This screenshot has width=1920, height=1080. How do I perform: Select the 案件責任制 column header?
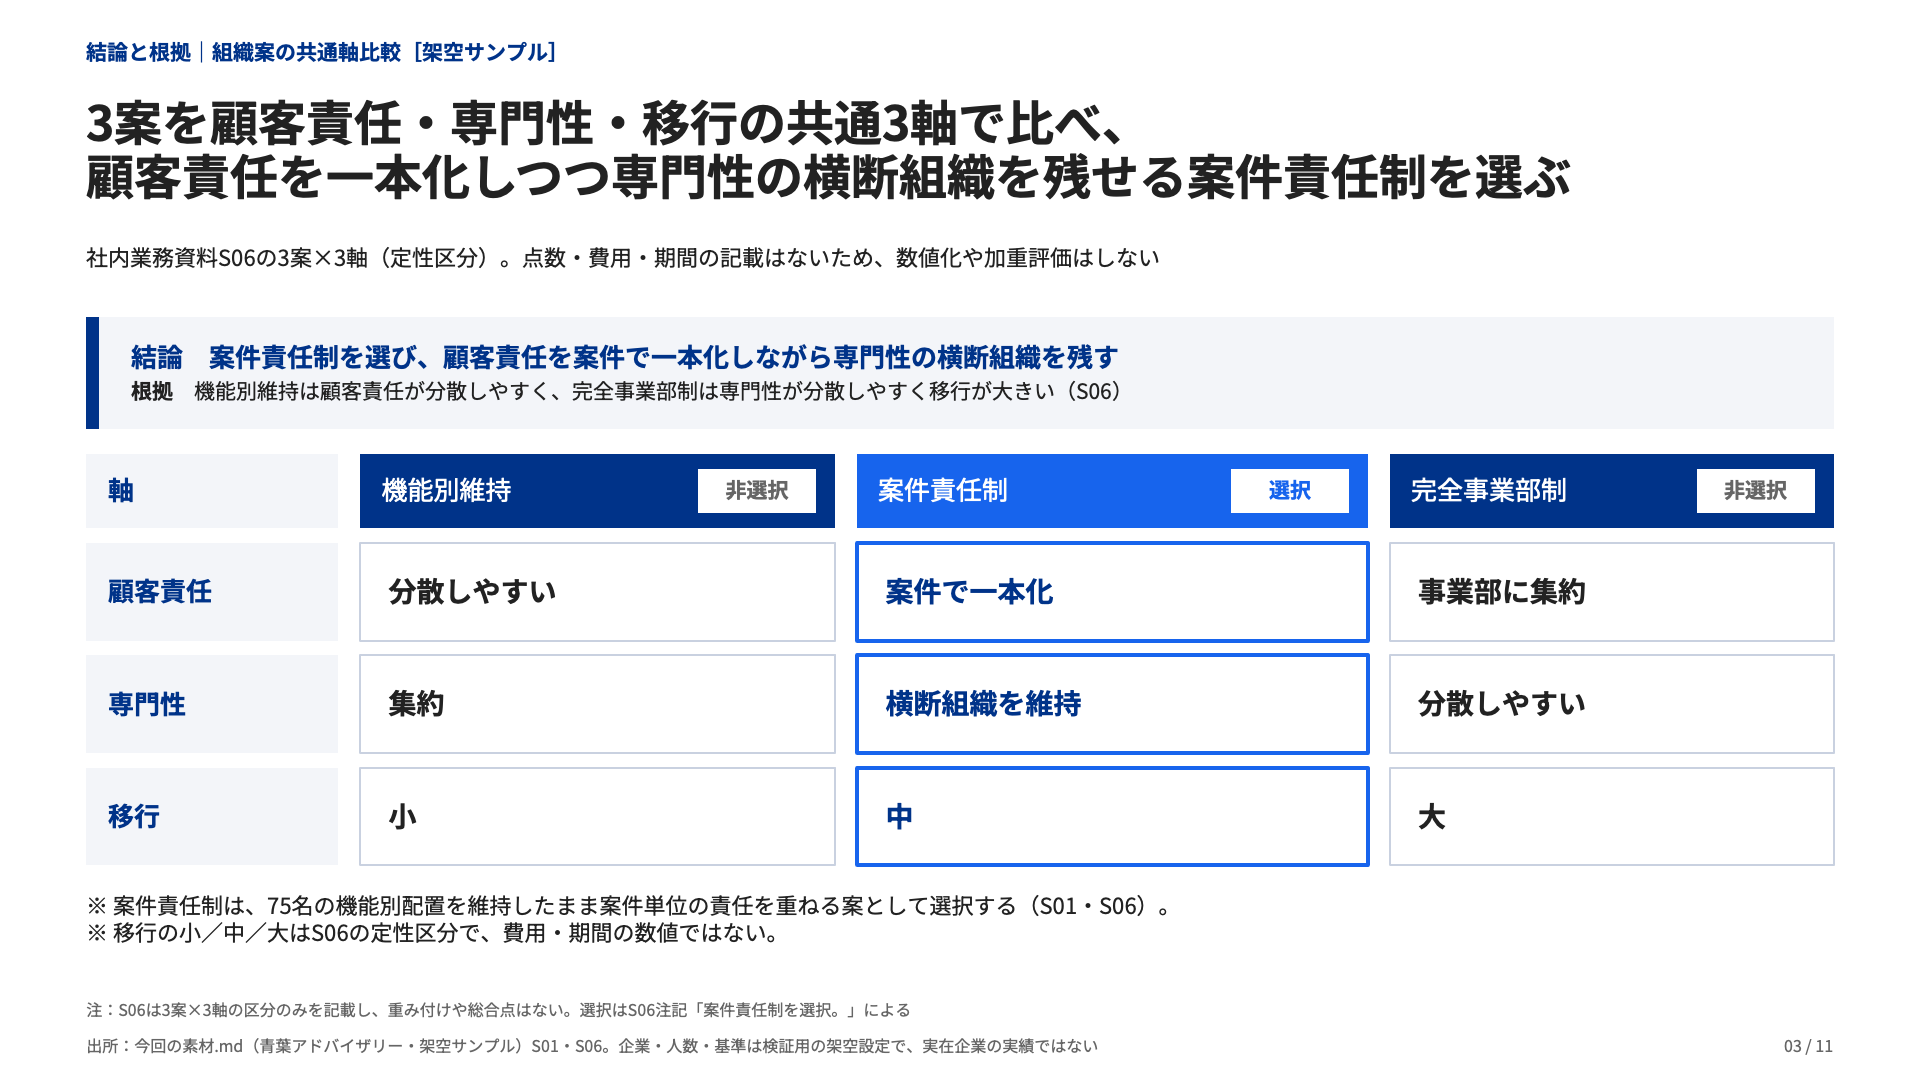(x=1112, y=491)
